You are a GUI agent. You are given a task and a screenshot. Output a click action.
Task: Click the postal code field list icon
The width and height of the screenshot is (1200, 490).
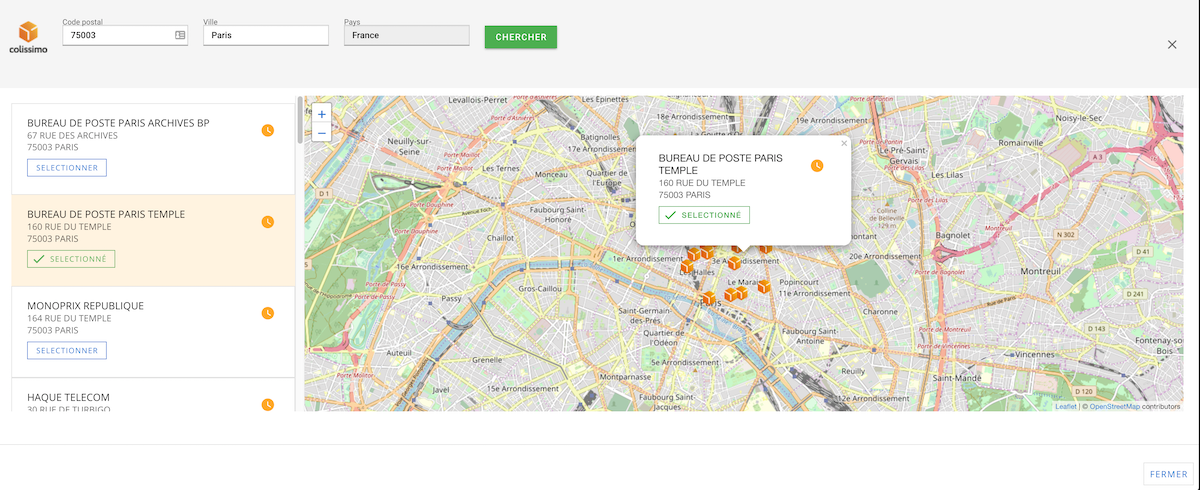[180, 35]
